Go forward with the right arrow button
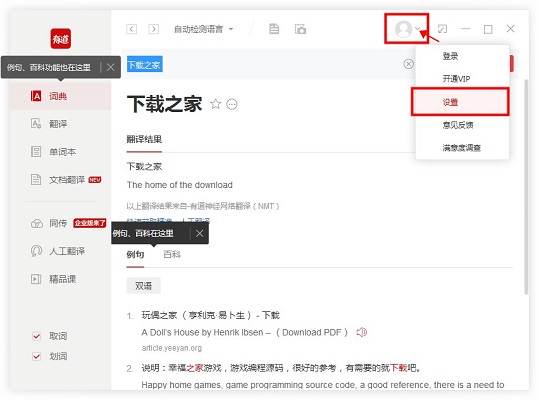The image size is (539, 400). click(154, 29)
